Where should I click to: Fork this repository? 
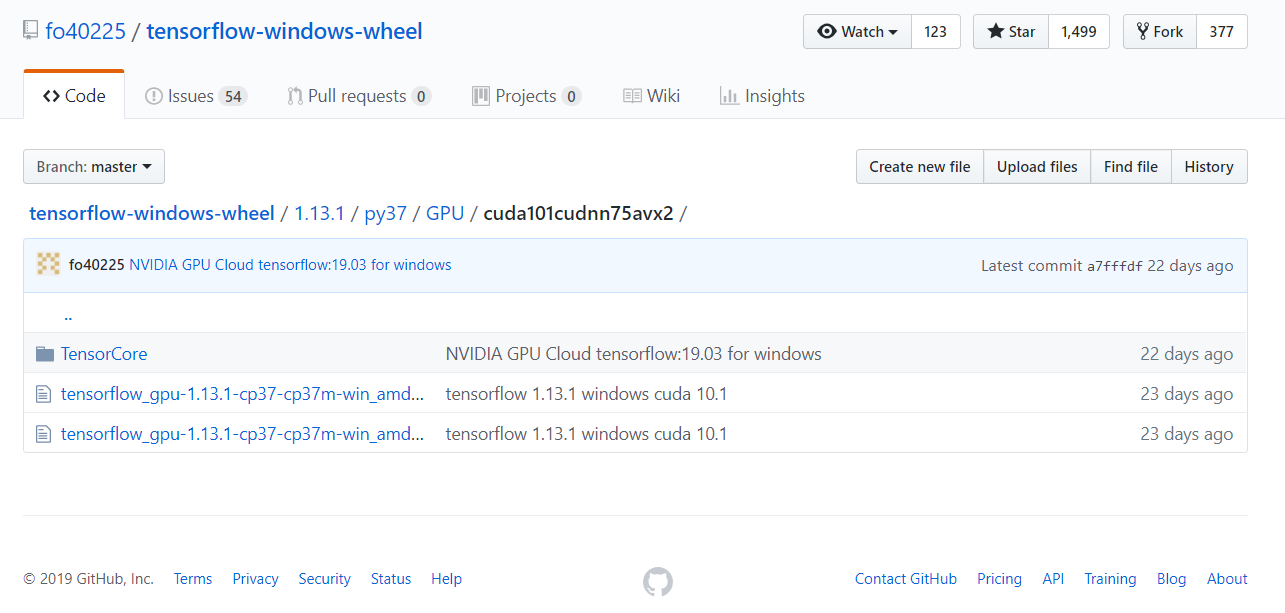coord(1160,32)
